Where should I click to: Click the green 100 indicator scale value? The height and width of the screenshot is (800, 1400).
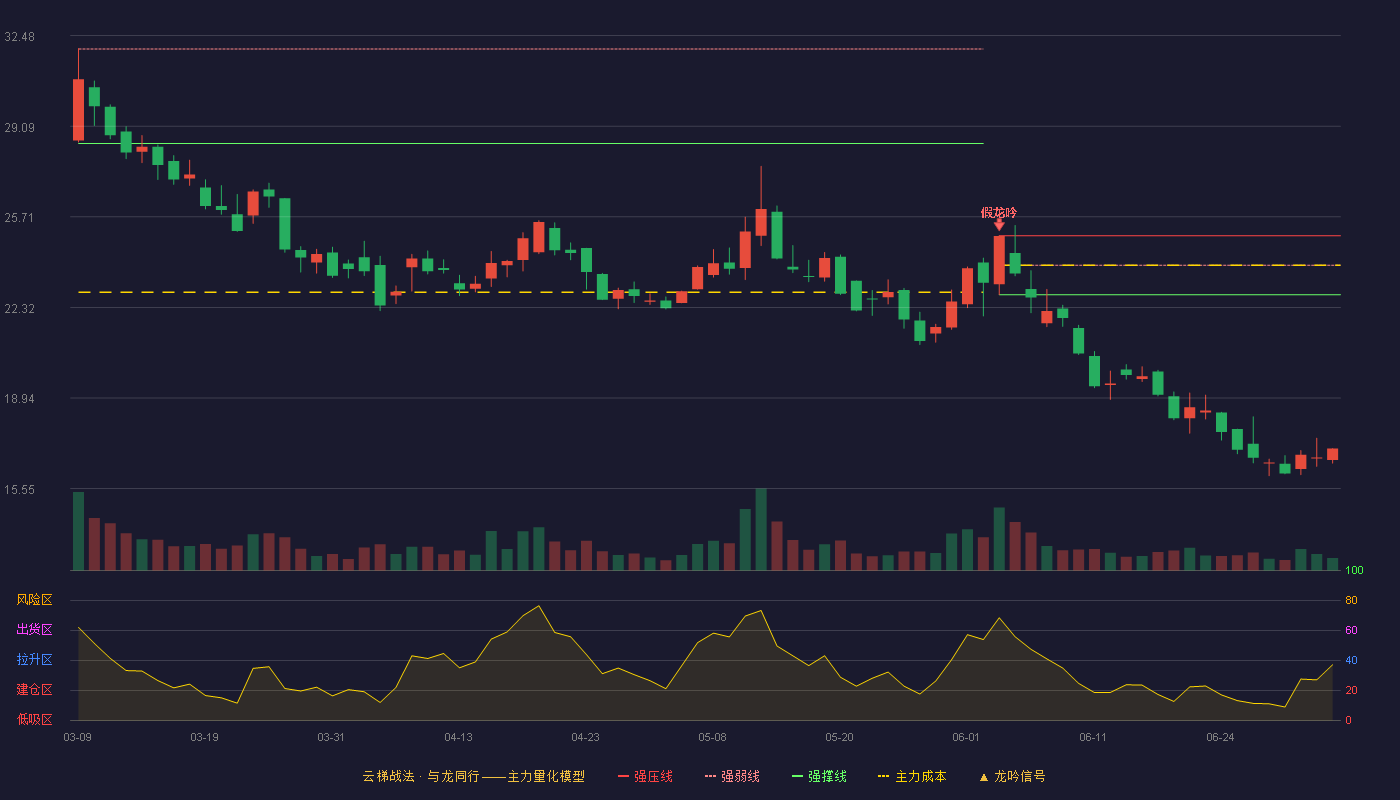[x=1354, y=571]
